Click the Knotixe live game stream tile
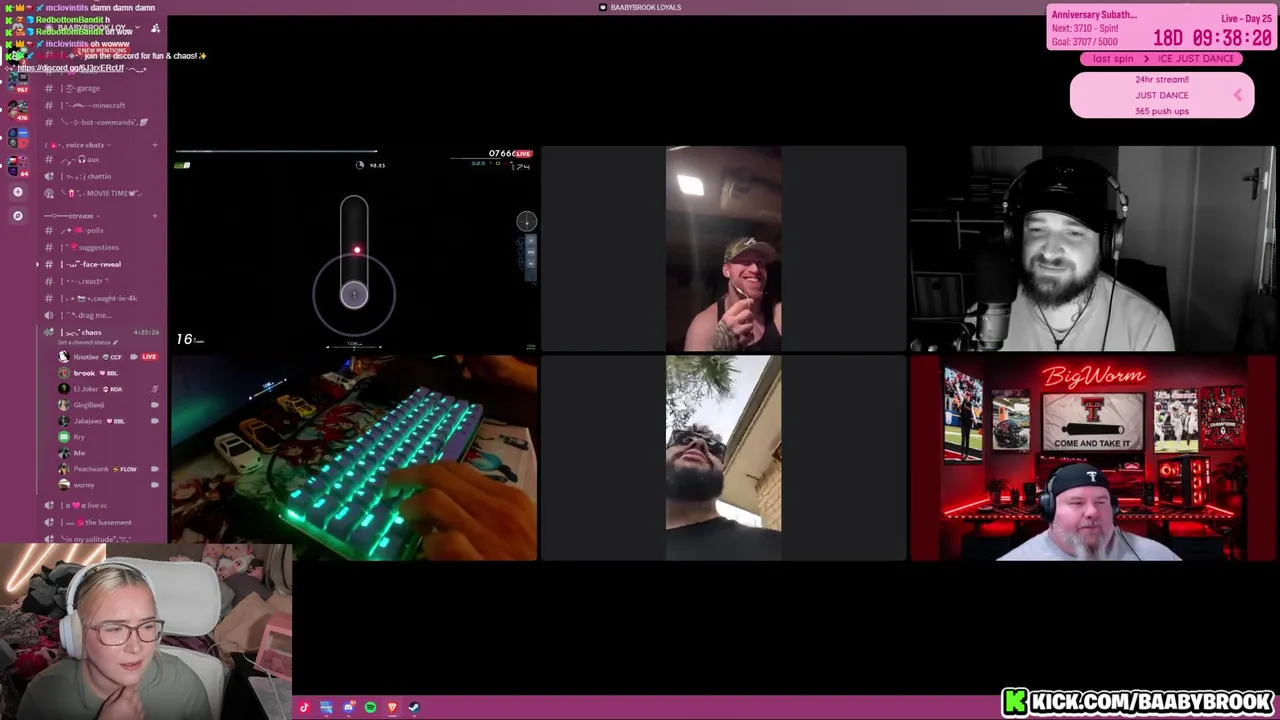This screenshot has width=1280, height=720. tap(355, 249)
